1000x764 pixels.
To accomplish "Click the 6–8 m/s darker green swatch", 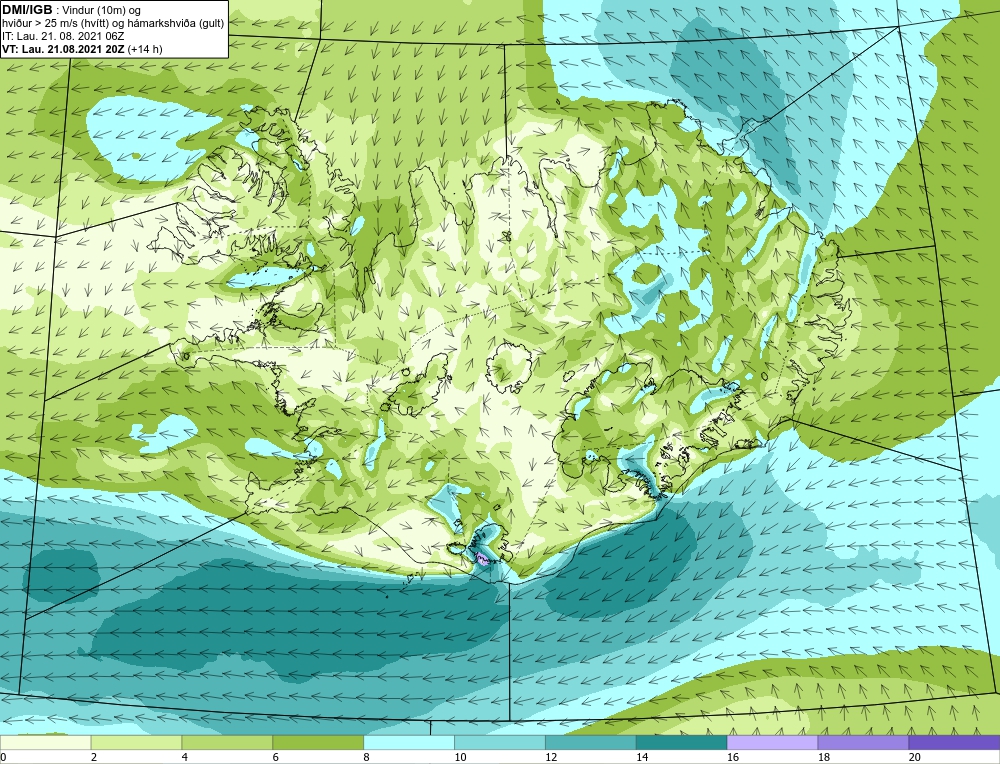I will click(318, 742).
